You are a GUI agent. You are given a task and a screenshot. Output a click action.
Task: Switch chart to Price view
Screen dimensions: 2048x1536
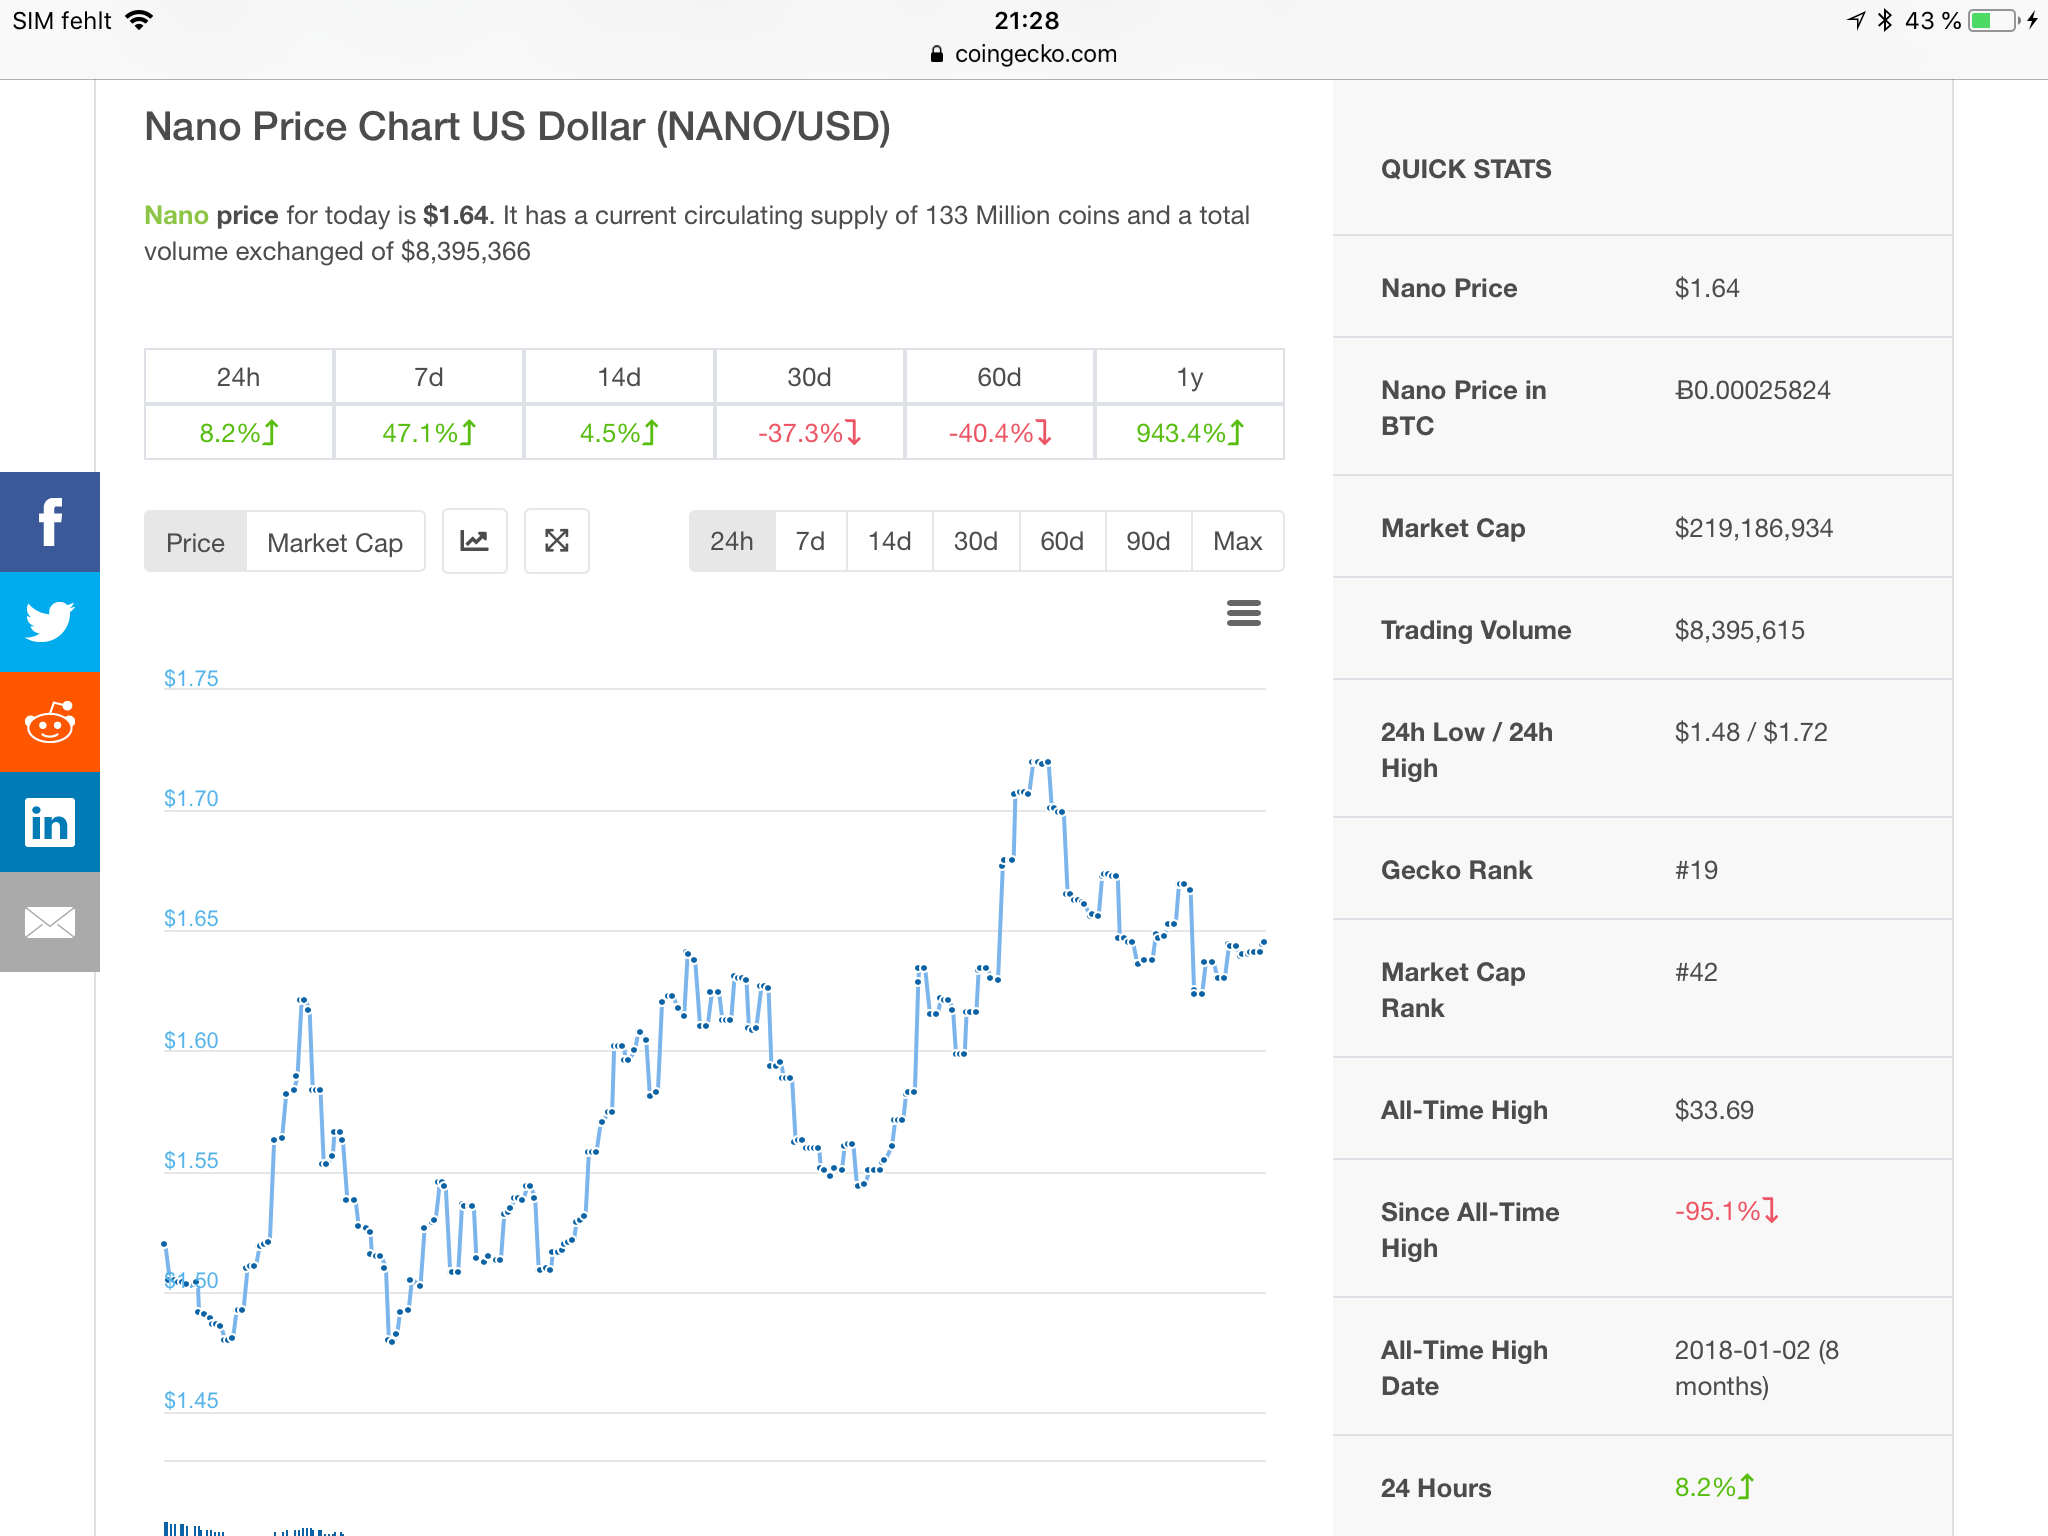[x=195, y=542]
